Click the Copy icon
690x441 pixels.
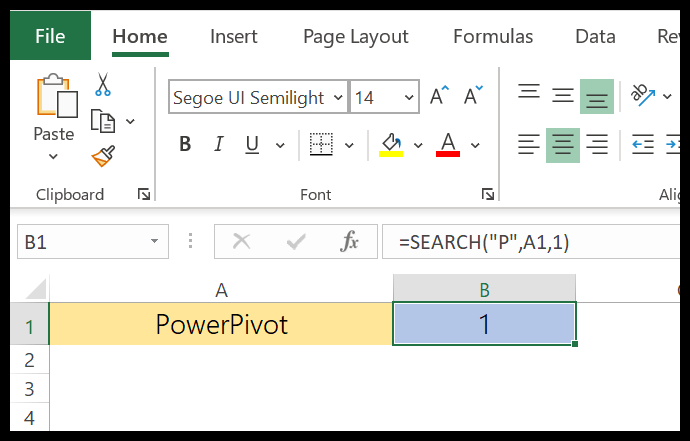[103, 121]
